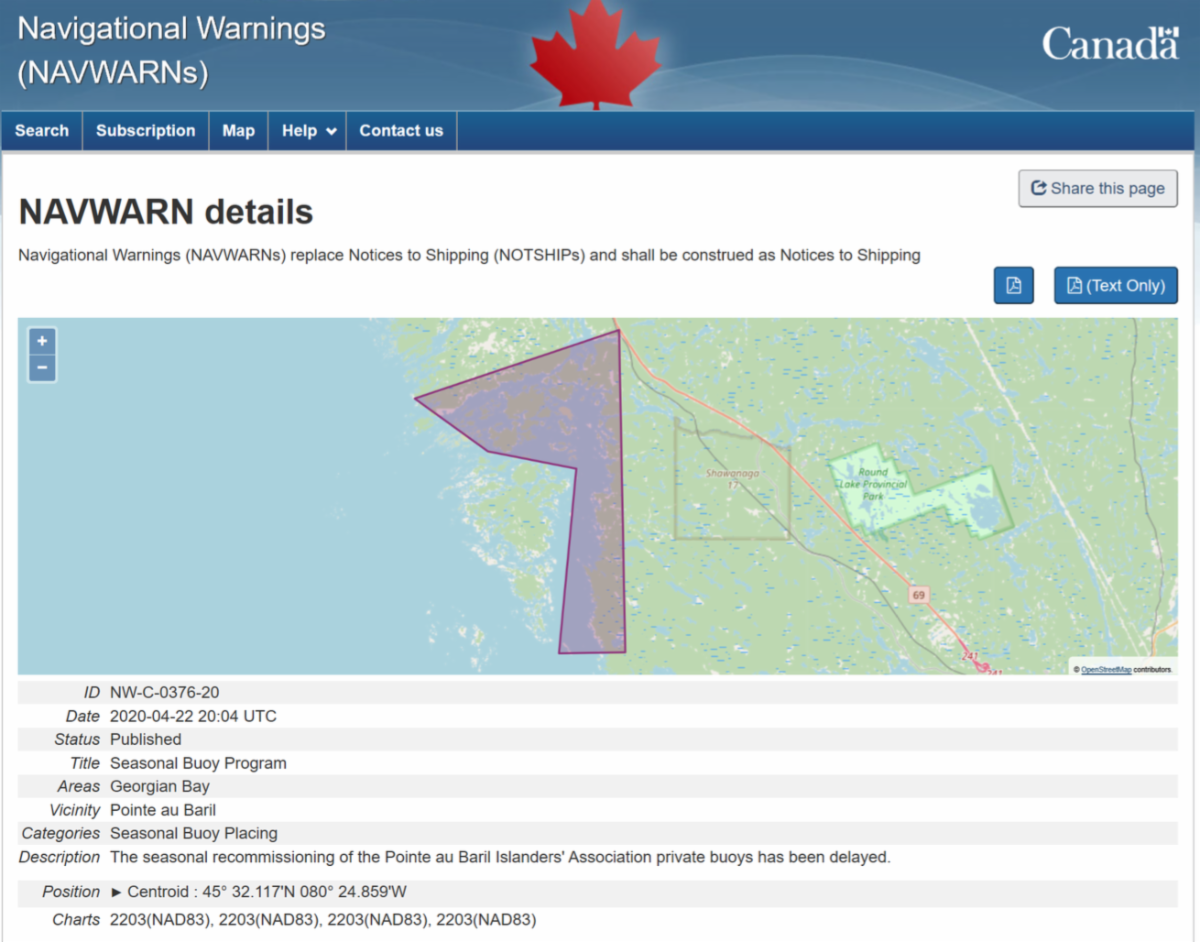Viewport: 1200px width, 942px height.
Task: Go to the Subscription page
Action: click(x=146, y=131)
